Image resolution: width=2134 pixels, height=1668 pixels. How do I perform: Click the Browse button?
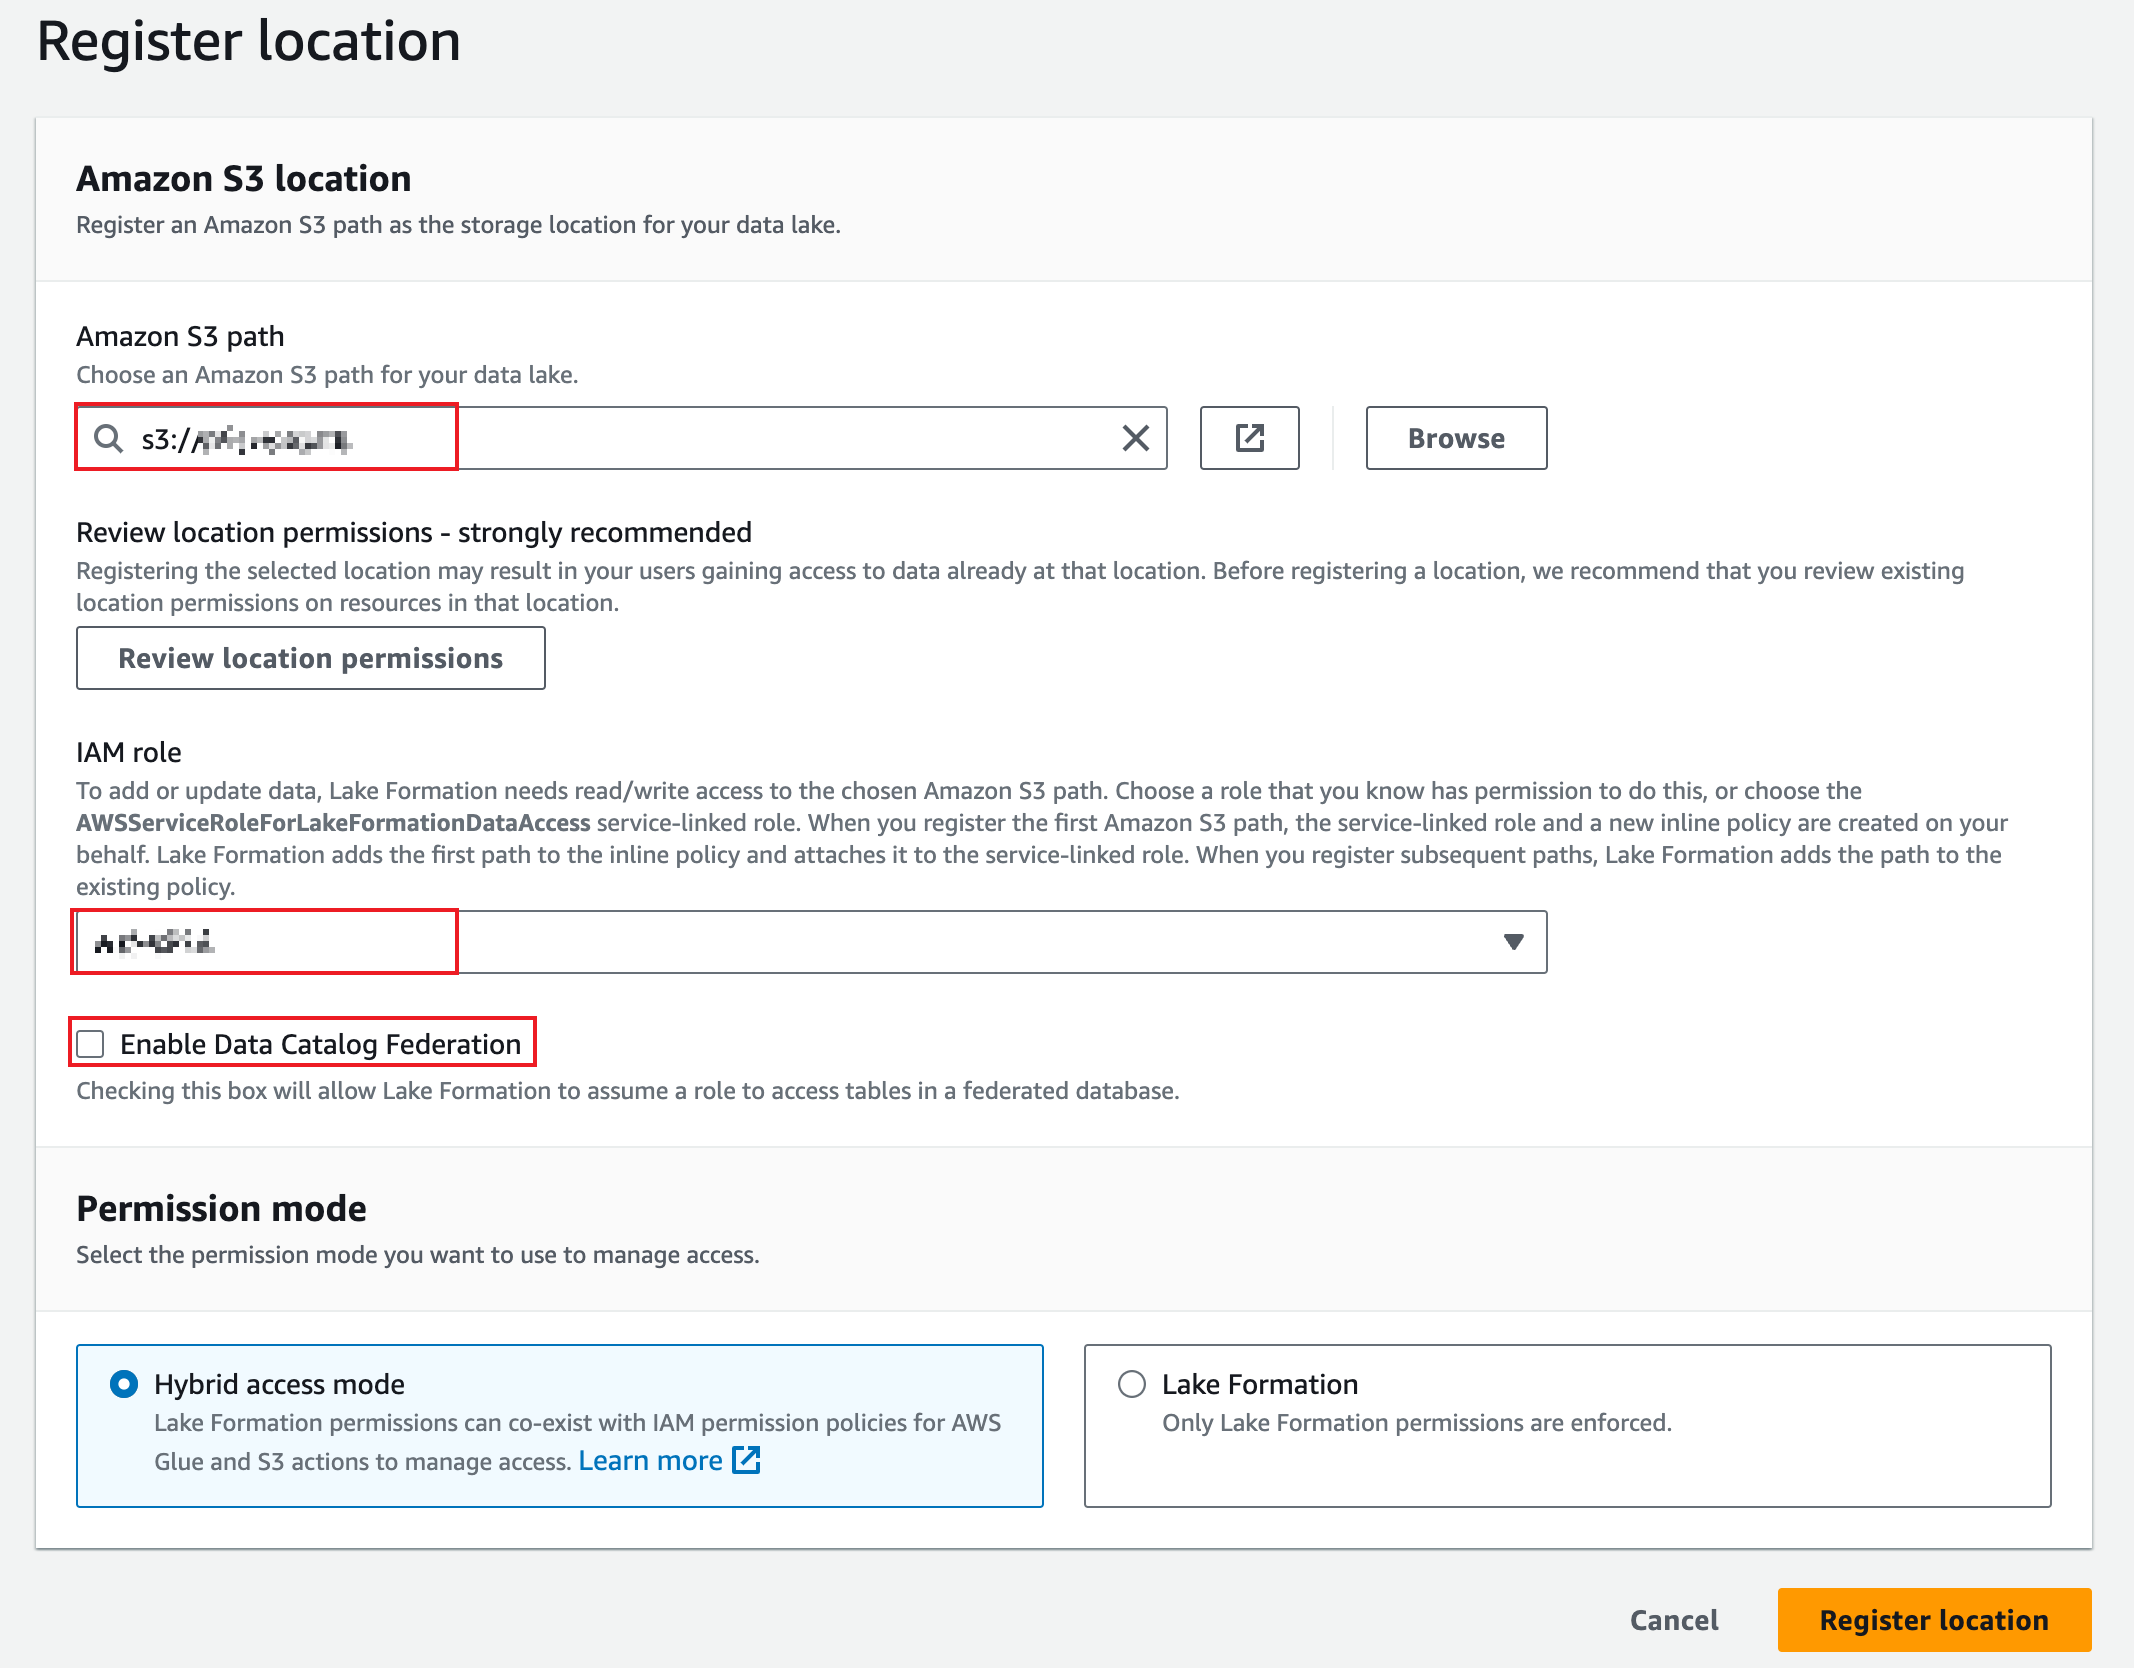pos(1456,438)
